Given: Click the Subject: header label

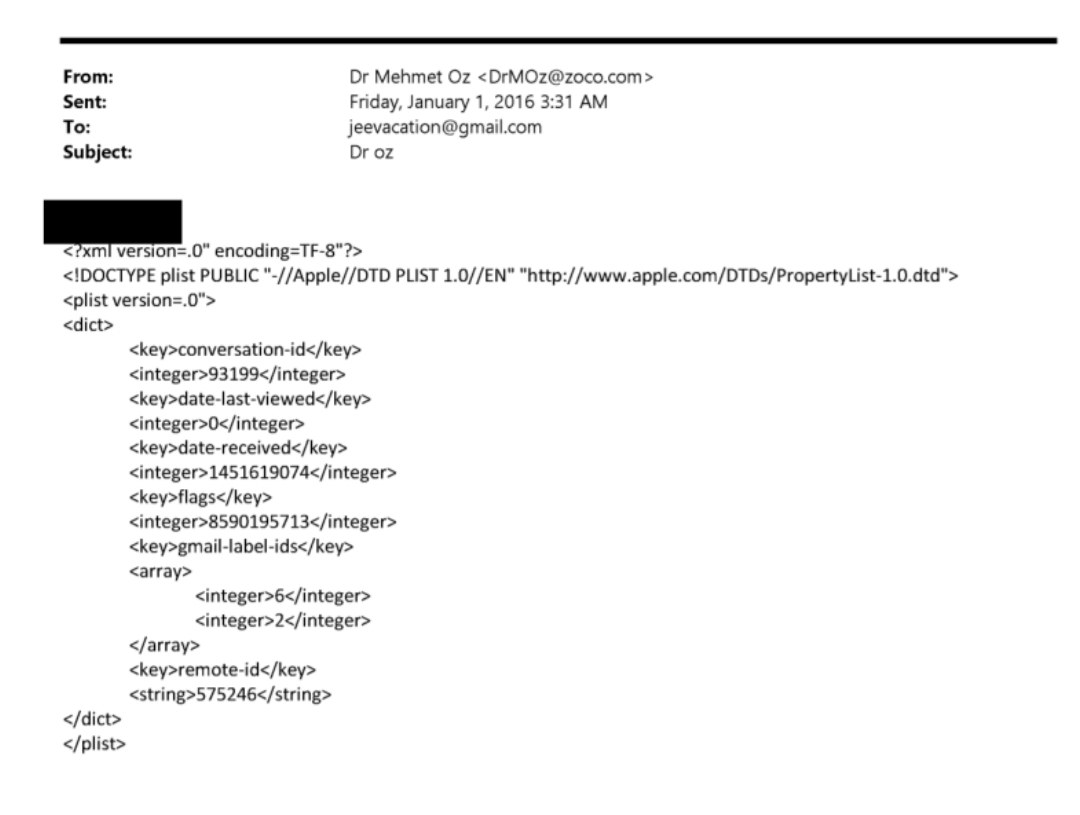Looking at the screenshot, I should 97,152.
